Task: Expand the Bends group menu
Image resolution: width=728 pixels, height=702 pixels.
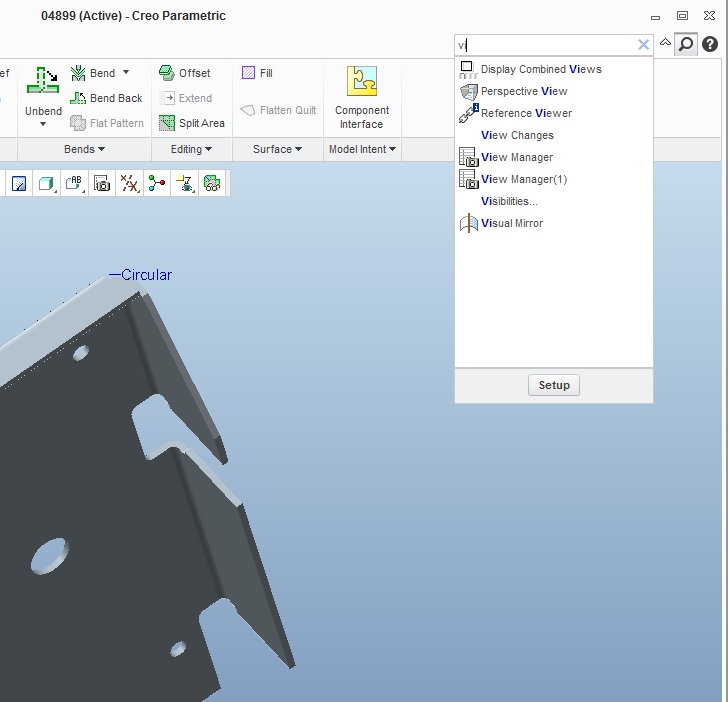Action: pyautogui.click(x=84, y=149)
